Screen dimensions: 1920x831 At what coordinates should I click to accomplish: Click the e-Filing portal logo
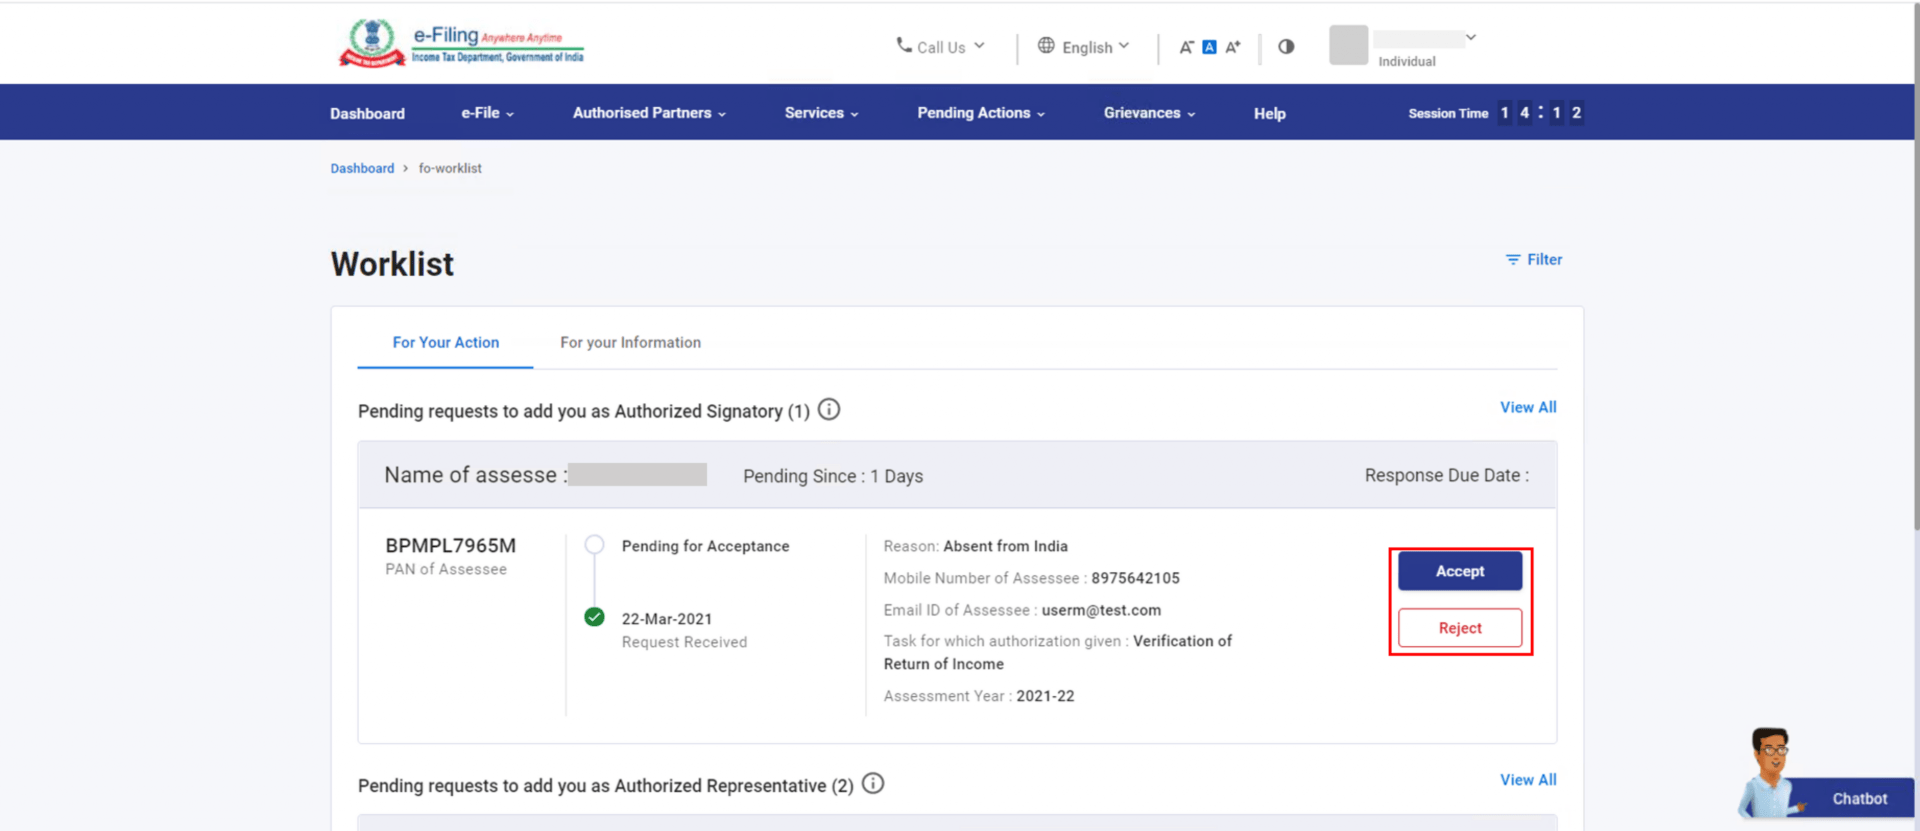pos(461,44)
